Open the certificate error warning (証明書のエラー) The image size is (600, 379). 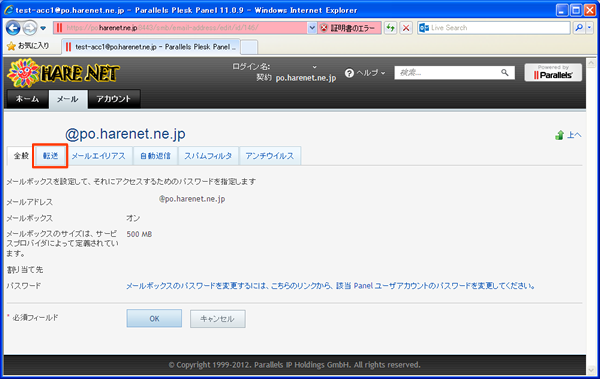click(349, 28)
